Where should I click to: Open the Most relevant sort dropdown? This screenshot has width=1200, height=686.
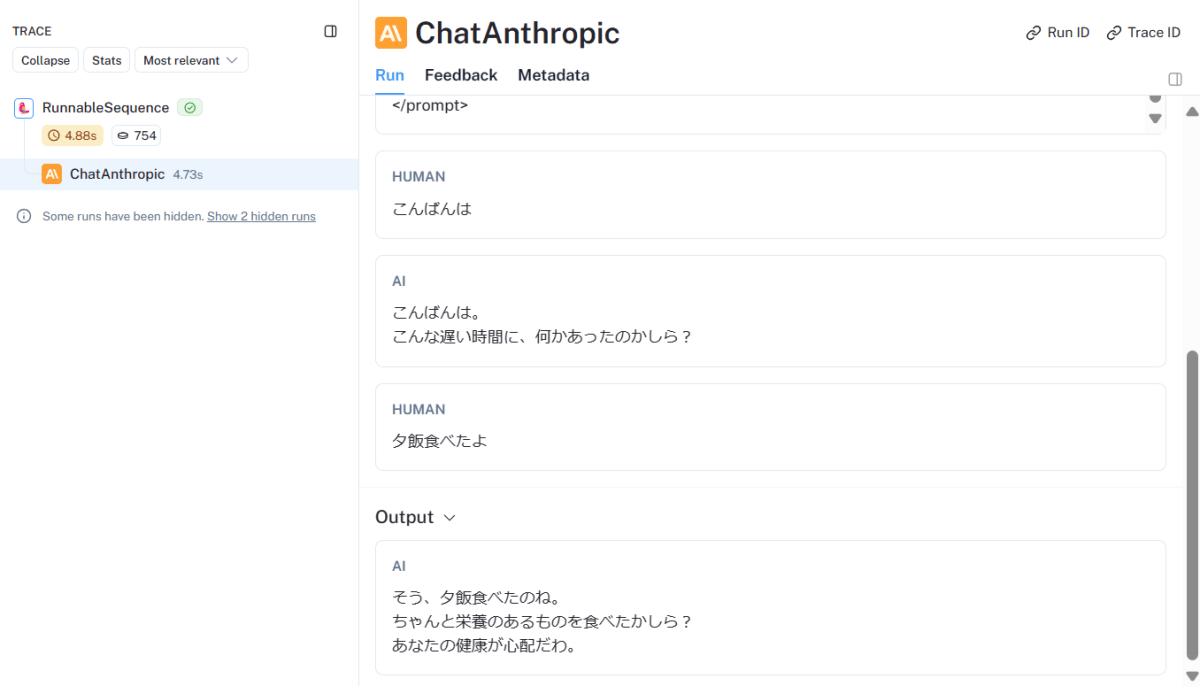point(191,60)
